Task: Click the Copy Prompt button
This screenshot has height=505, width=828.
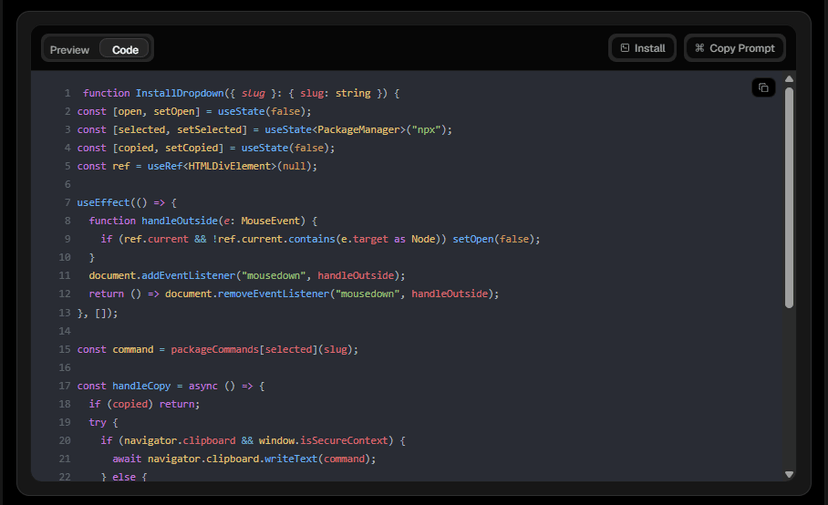Action: point(735,48)
